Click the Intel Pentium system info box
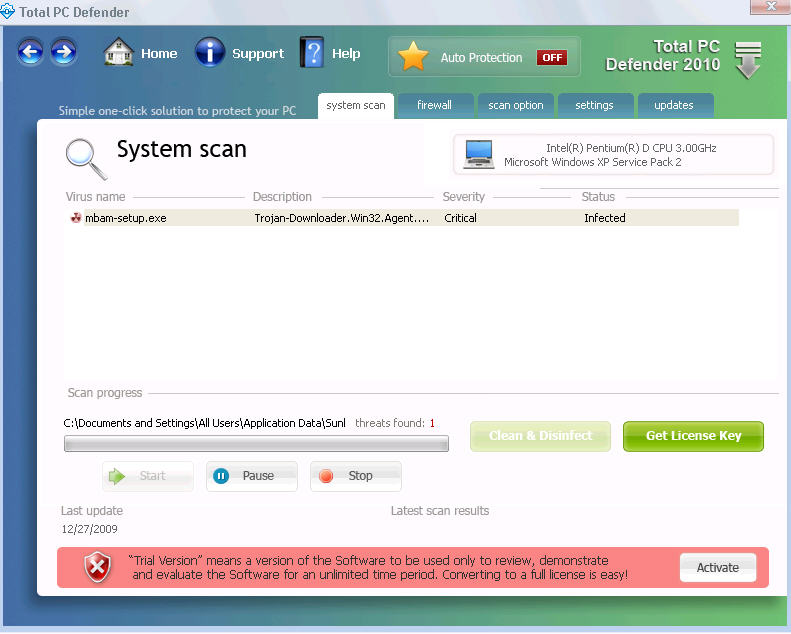Image resolution: width=791 pixels, height=634 pixels. pyautogui.click(x=613, y=154)
